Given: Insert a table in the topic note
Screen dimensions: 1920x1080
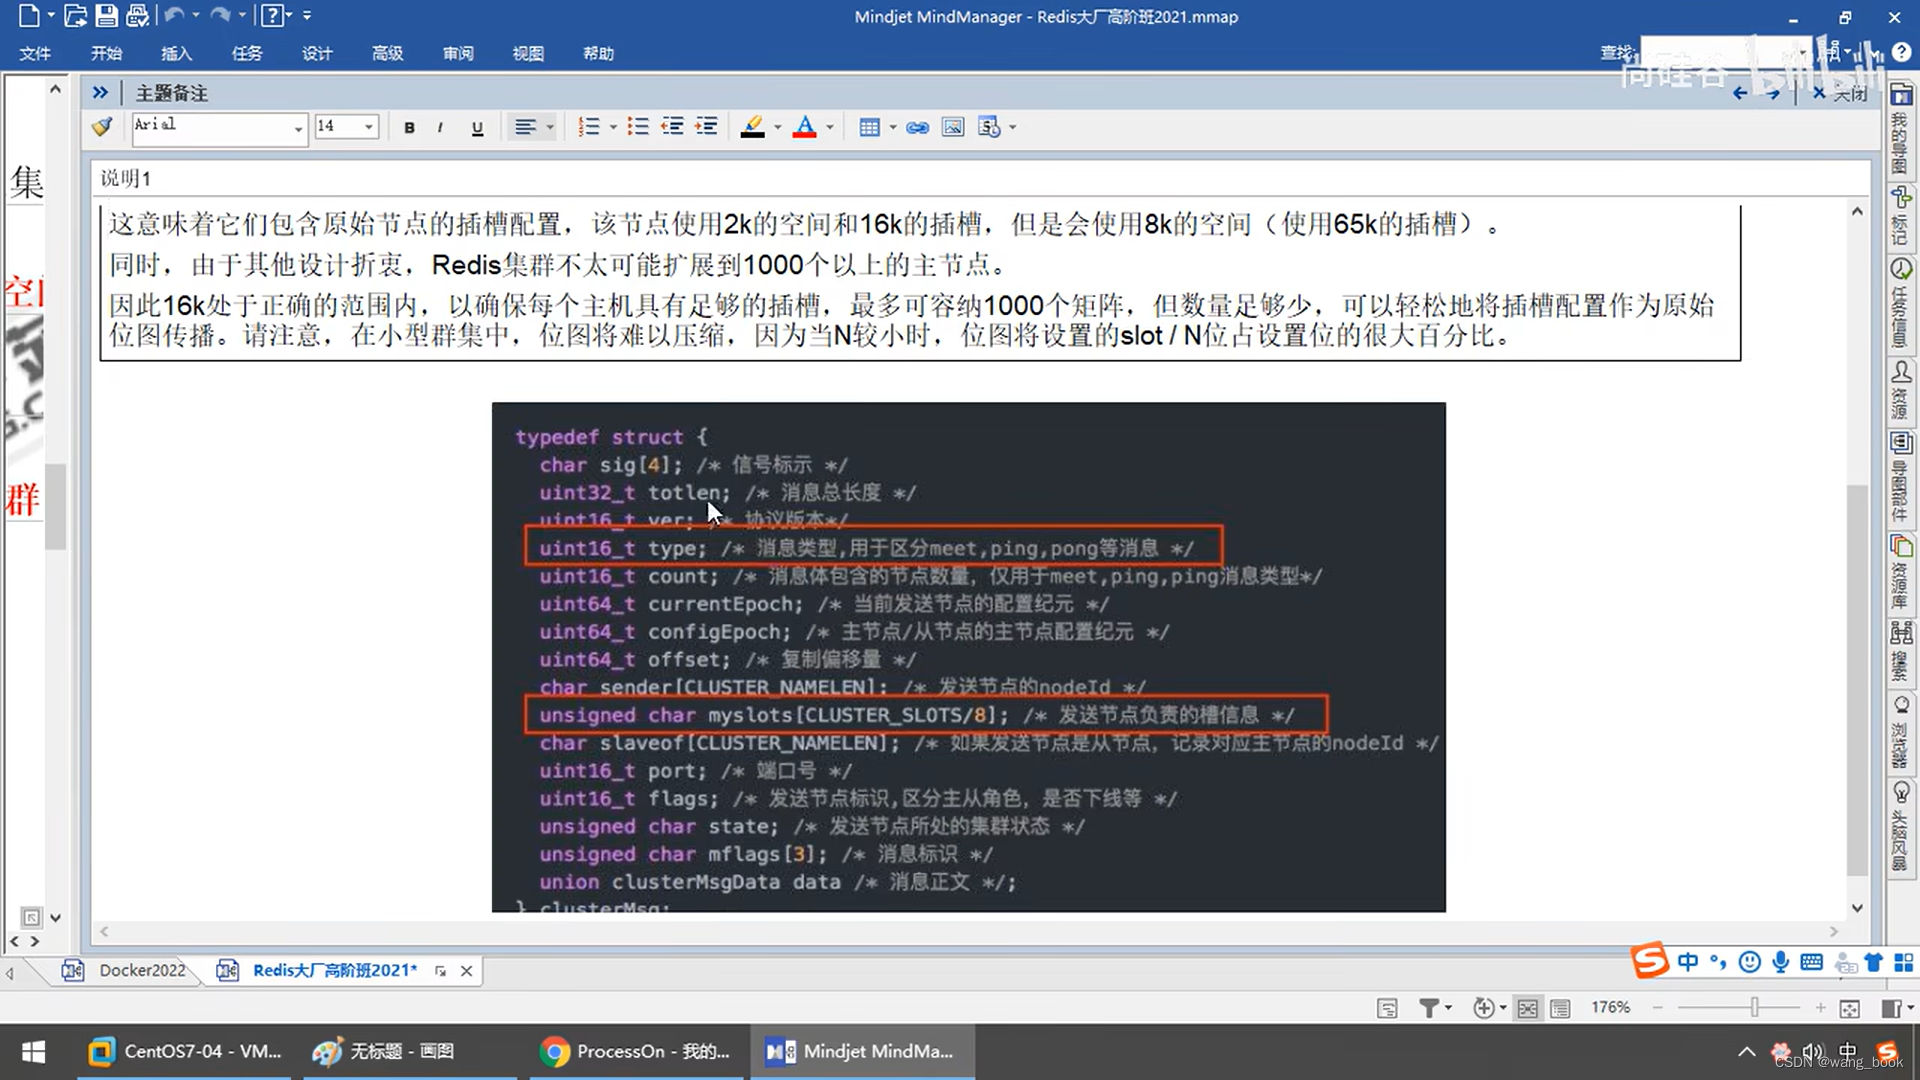Looking at the screenshot, I should click(x=869, y=127).
